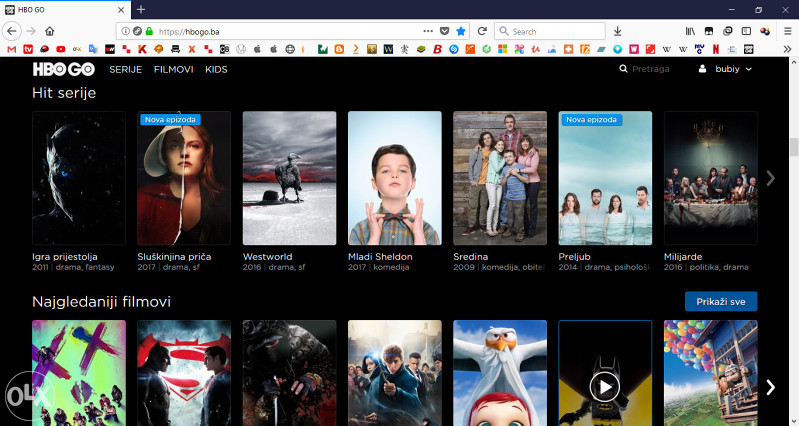Viewport: 799px width, 426px height.
Task: Open the Blogger orange bookmark icon
Action: click(x=339, y=49)
